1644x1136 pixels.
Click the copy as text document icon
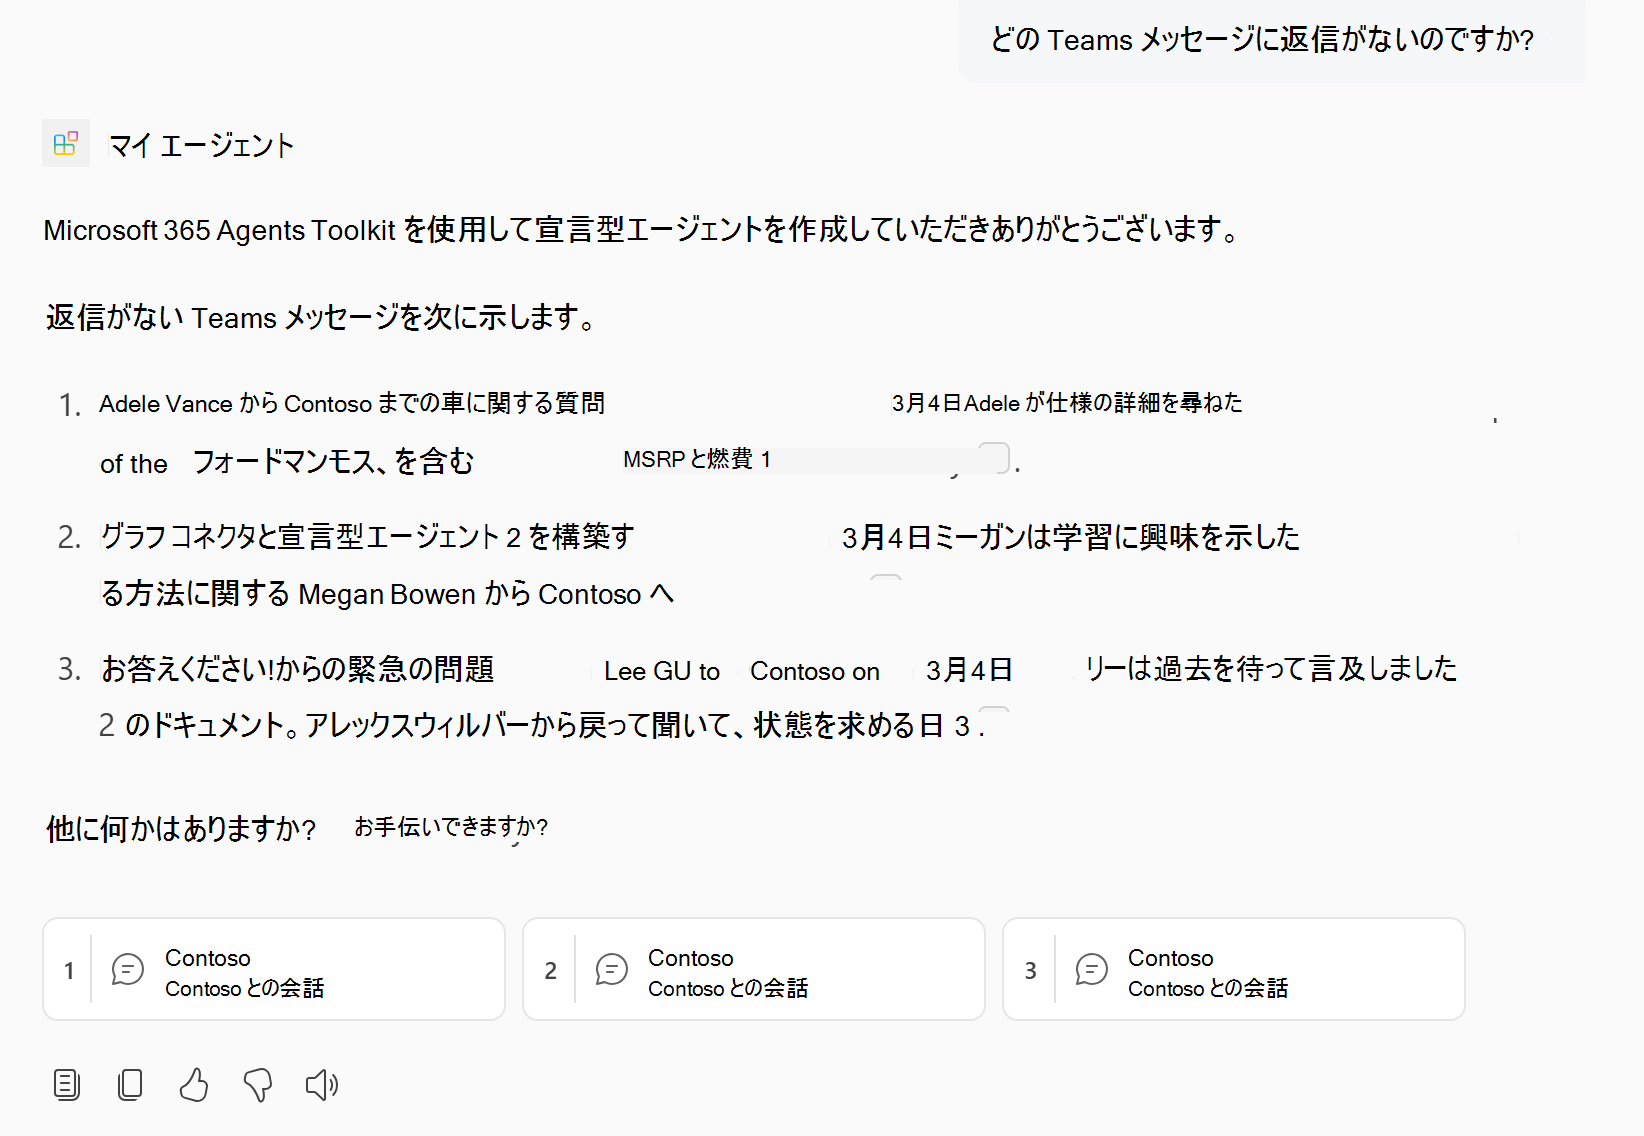pyautogui.click(x=67, y=1084)
